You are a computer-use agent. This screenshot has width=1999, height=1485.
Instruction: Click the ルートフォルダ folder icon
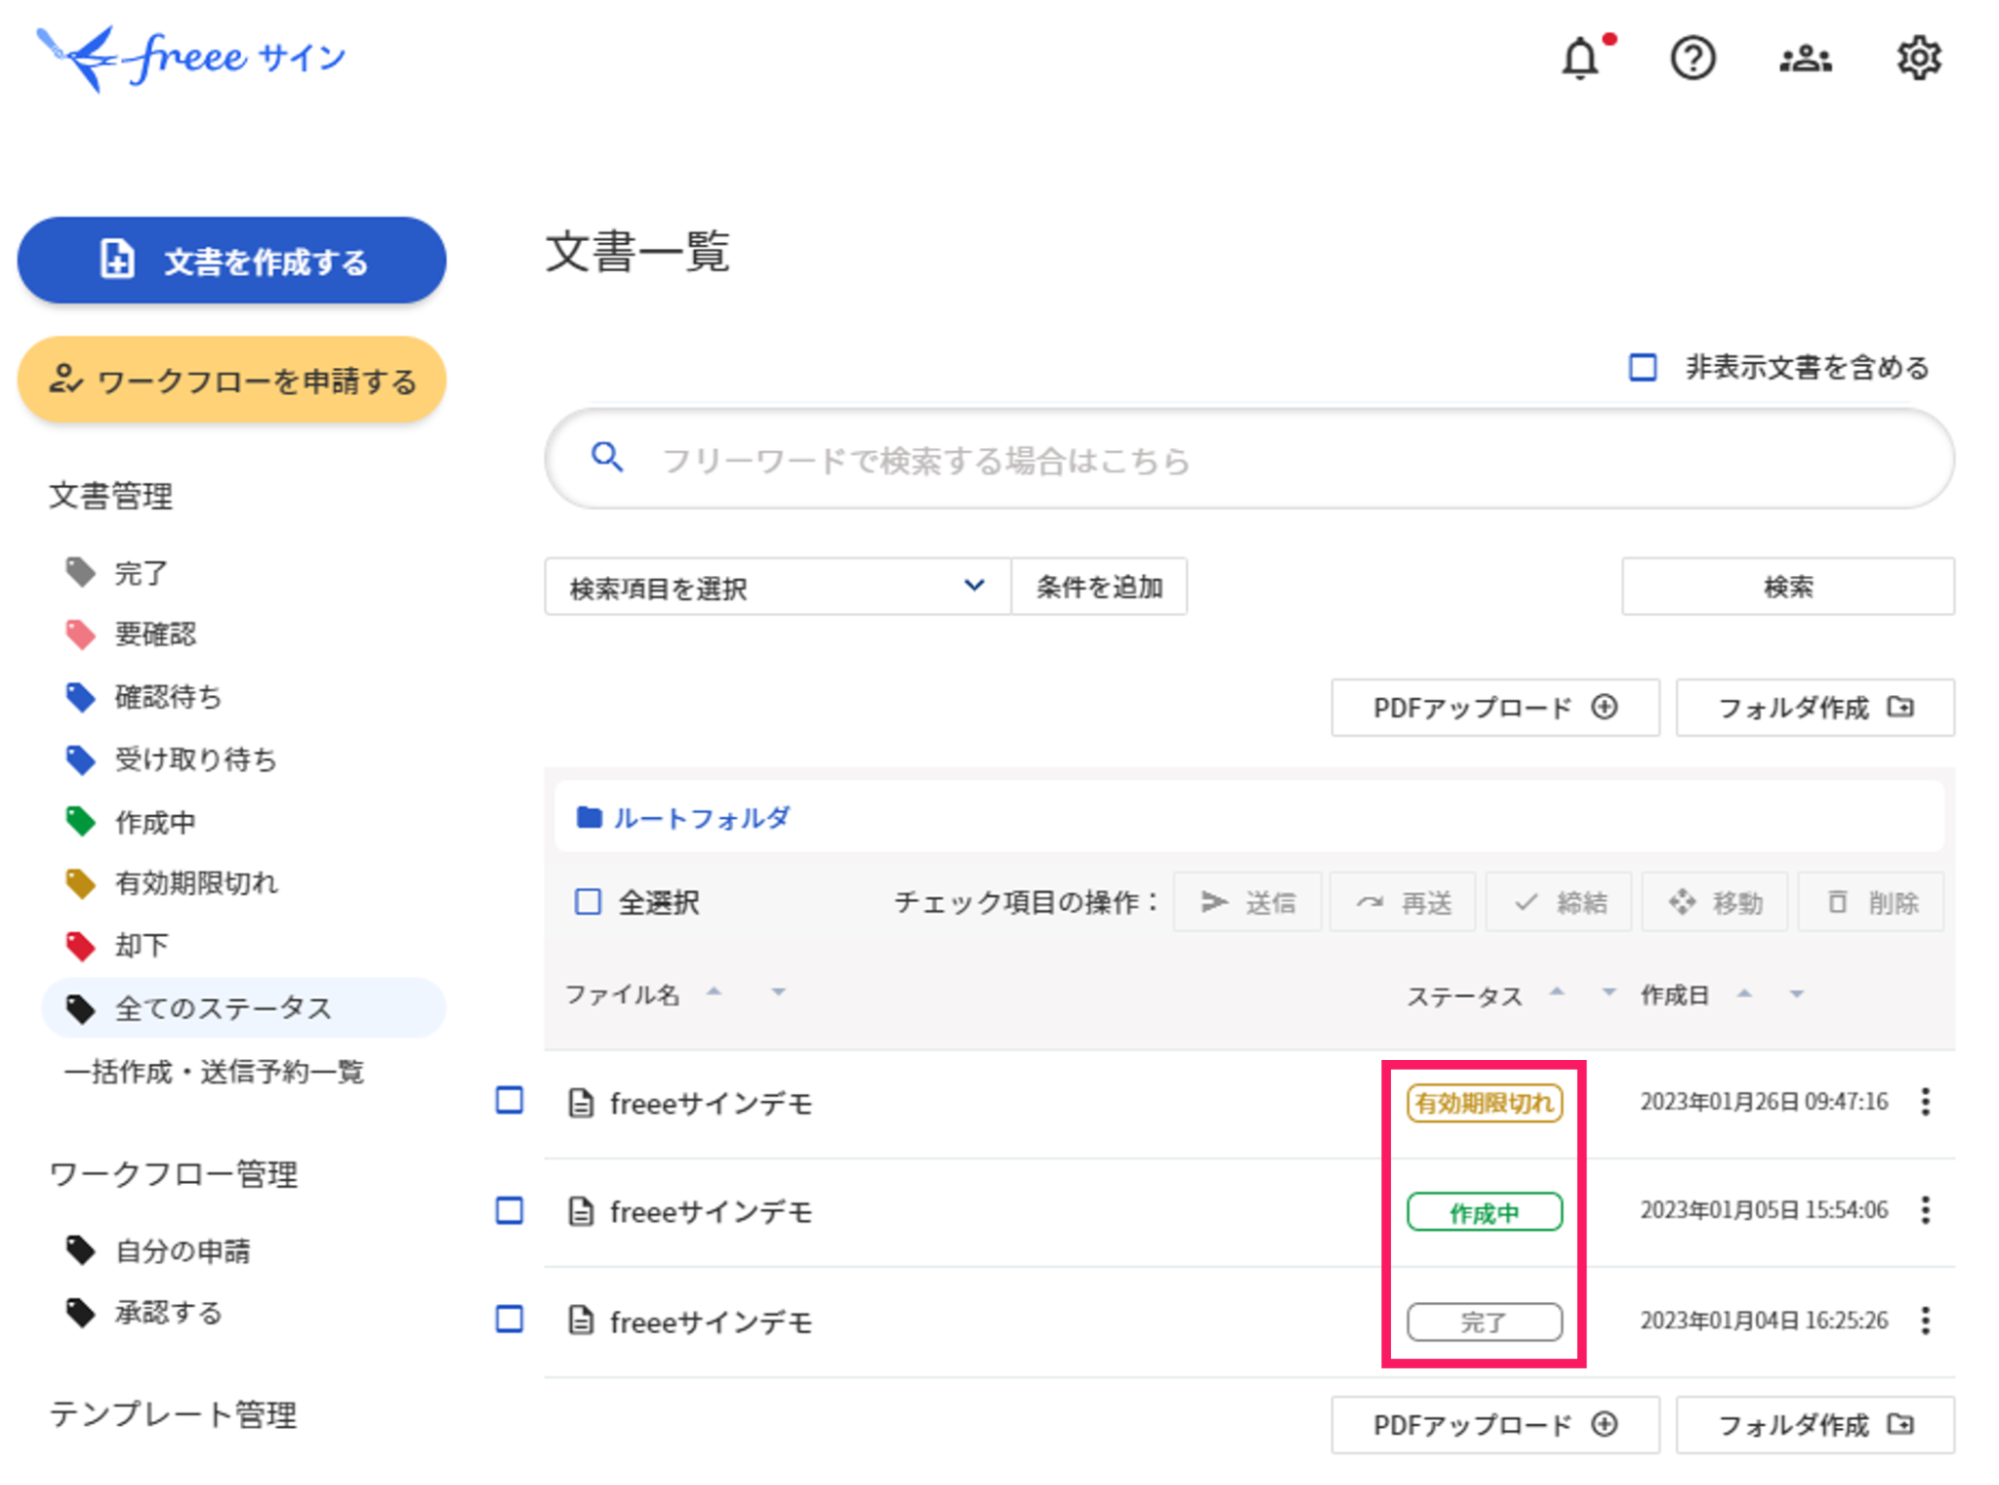pyautogui.click(x=589, y=817)
